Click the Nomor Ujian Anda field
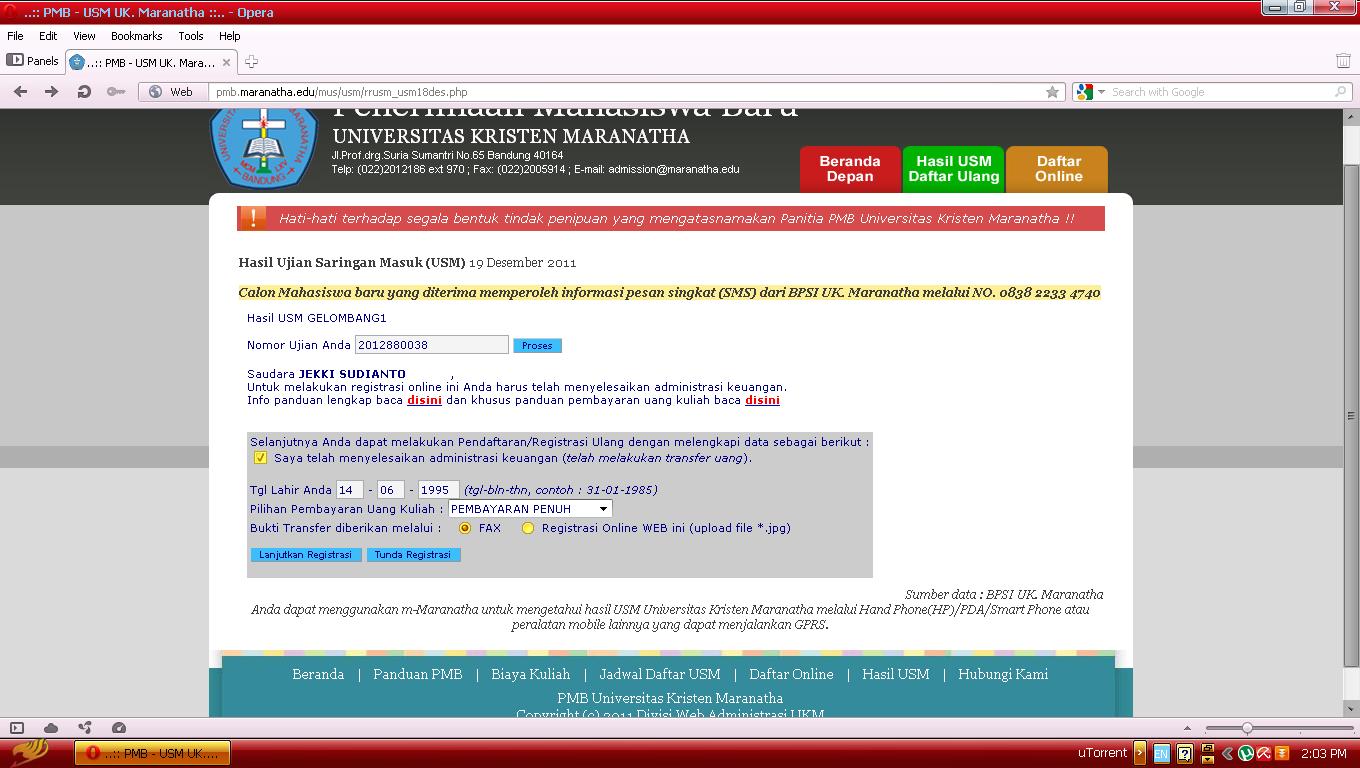Viewport: 1360px width, 768px height. click(432, 345)
